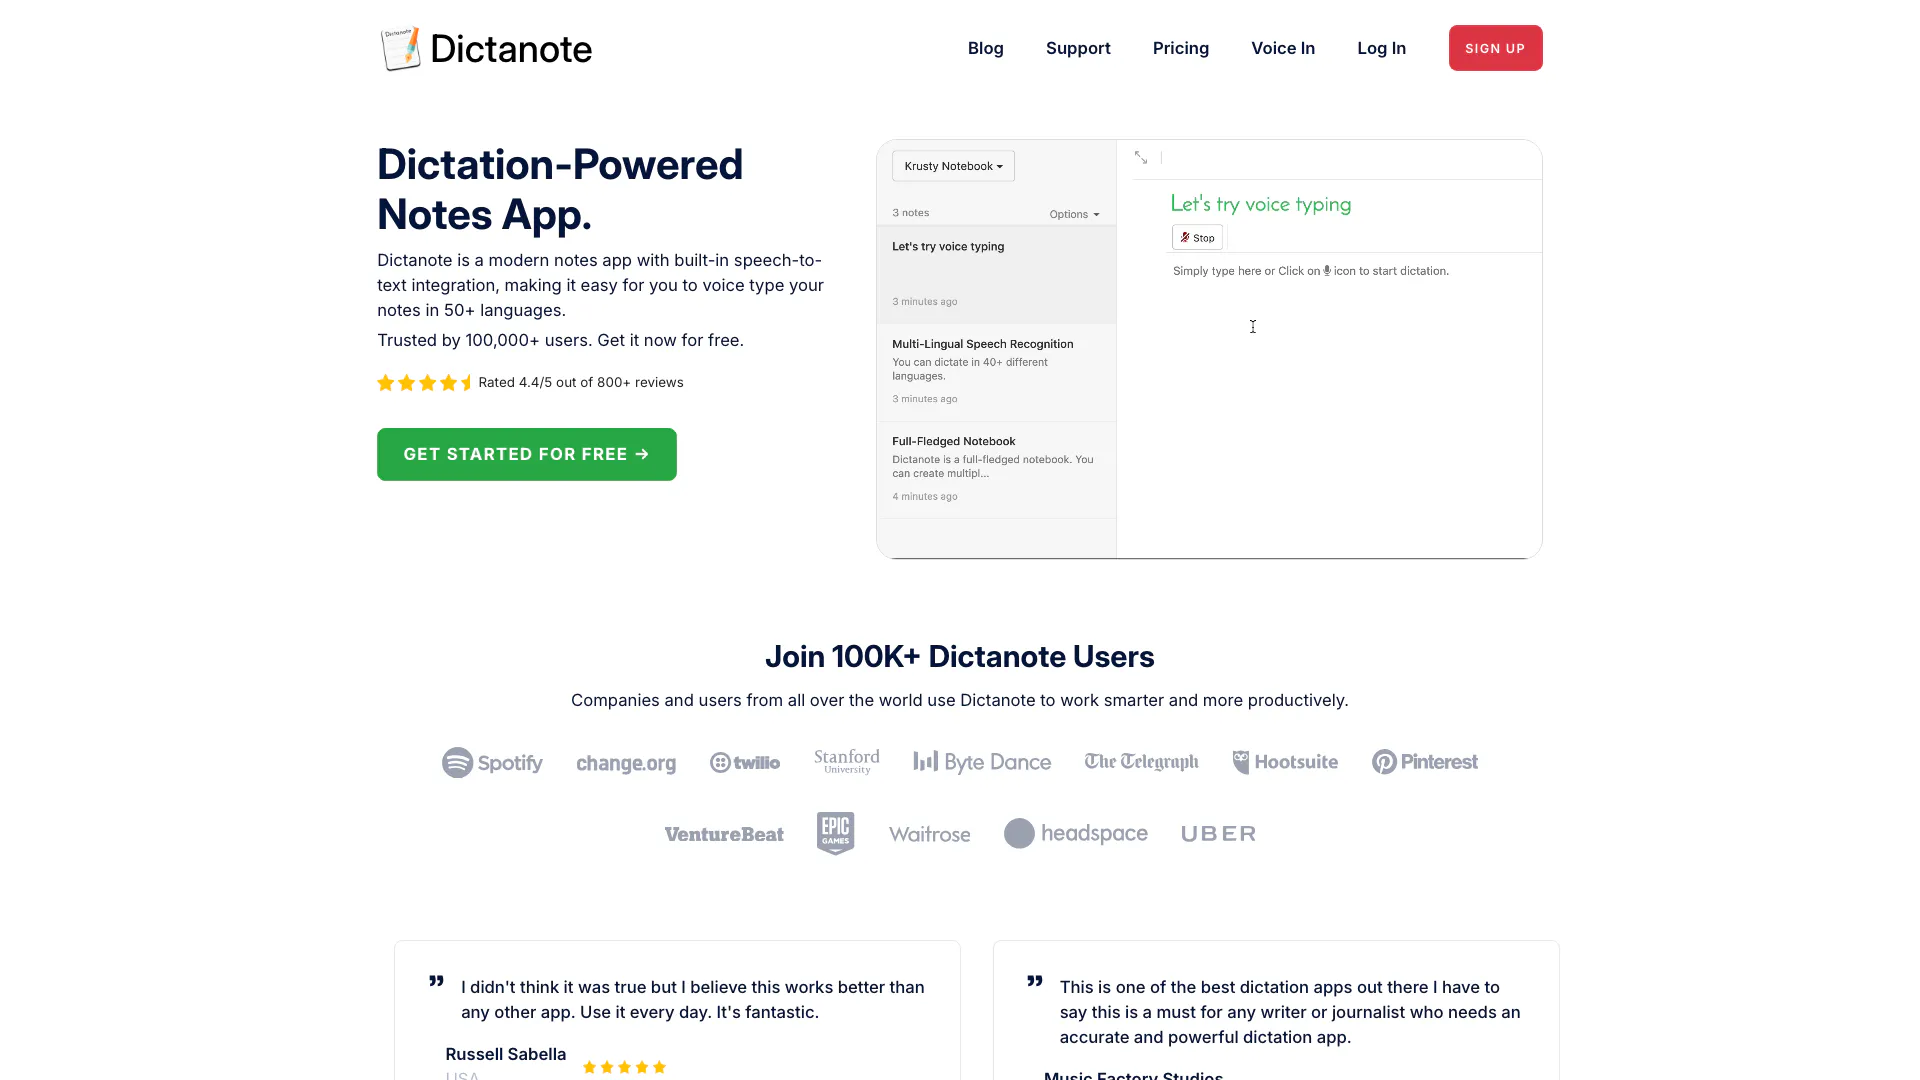Select the Multi-Lingual Speech Recognition note

[996, 371]
